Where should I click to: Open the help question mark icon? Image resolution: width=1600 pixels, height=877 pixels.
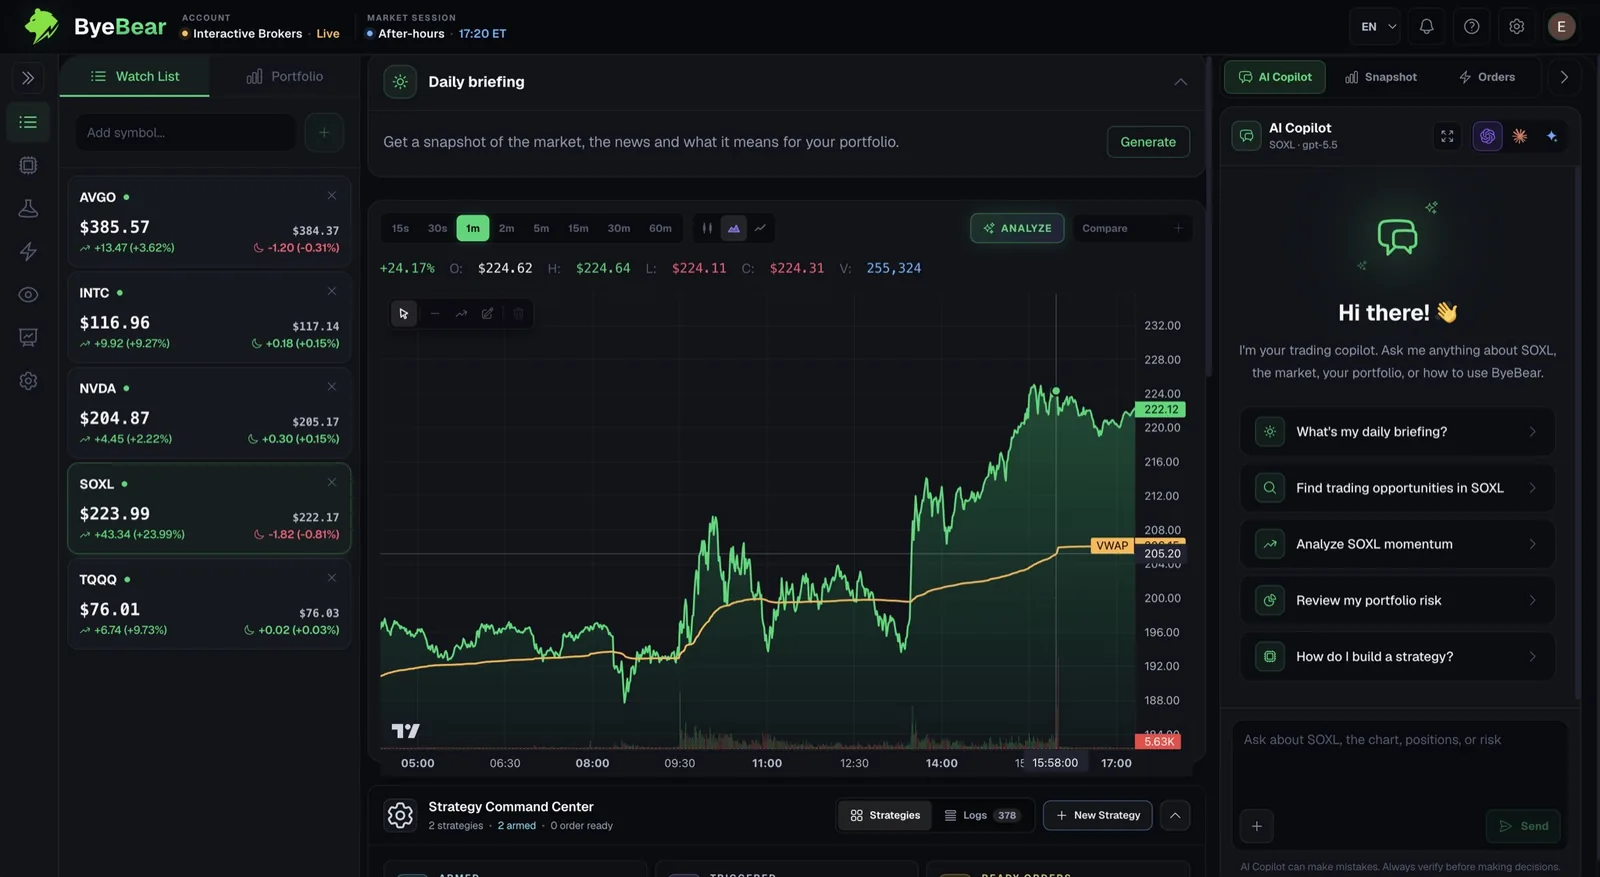pyautogui.click(x=1472, y=27)
